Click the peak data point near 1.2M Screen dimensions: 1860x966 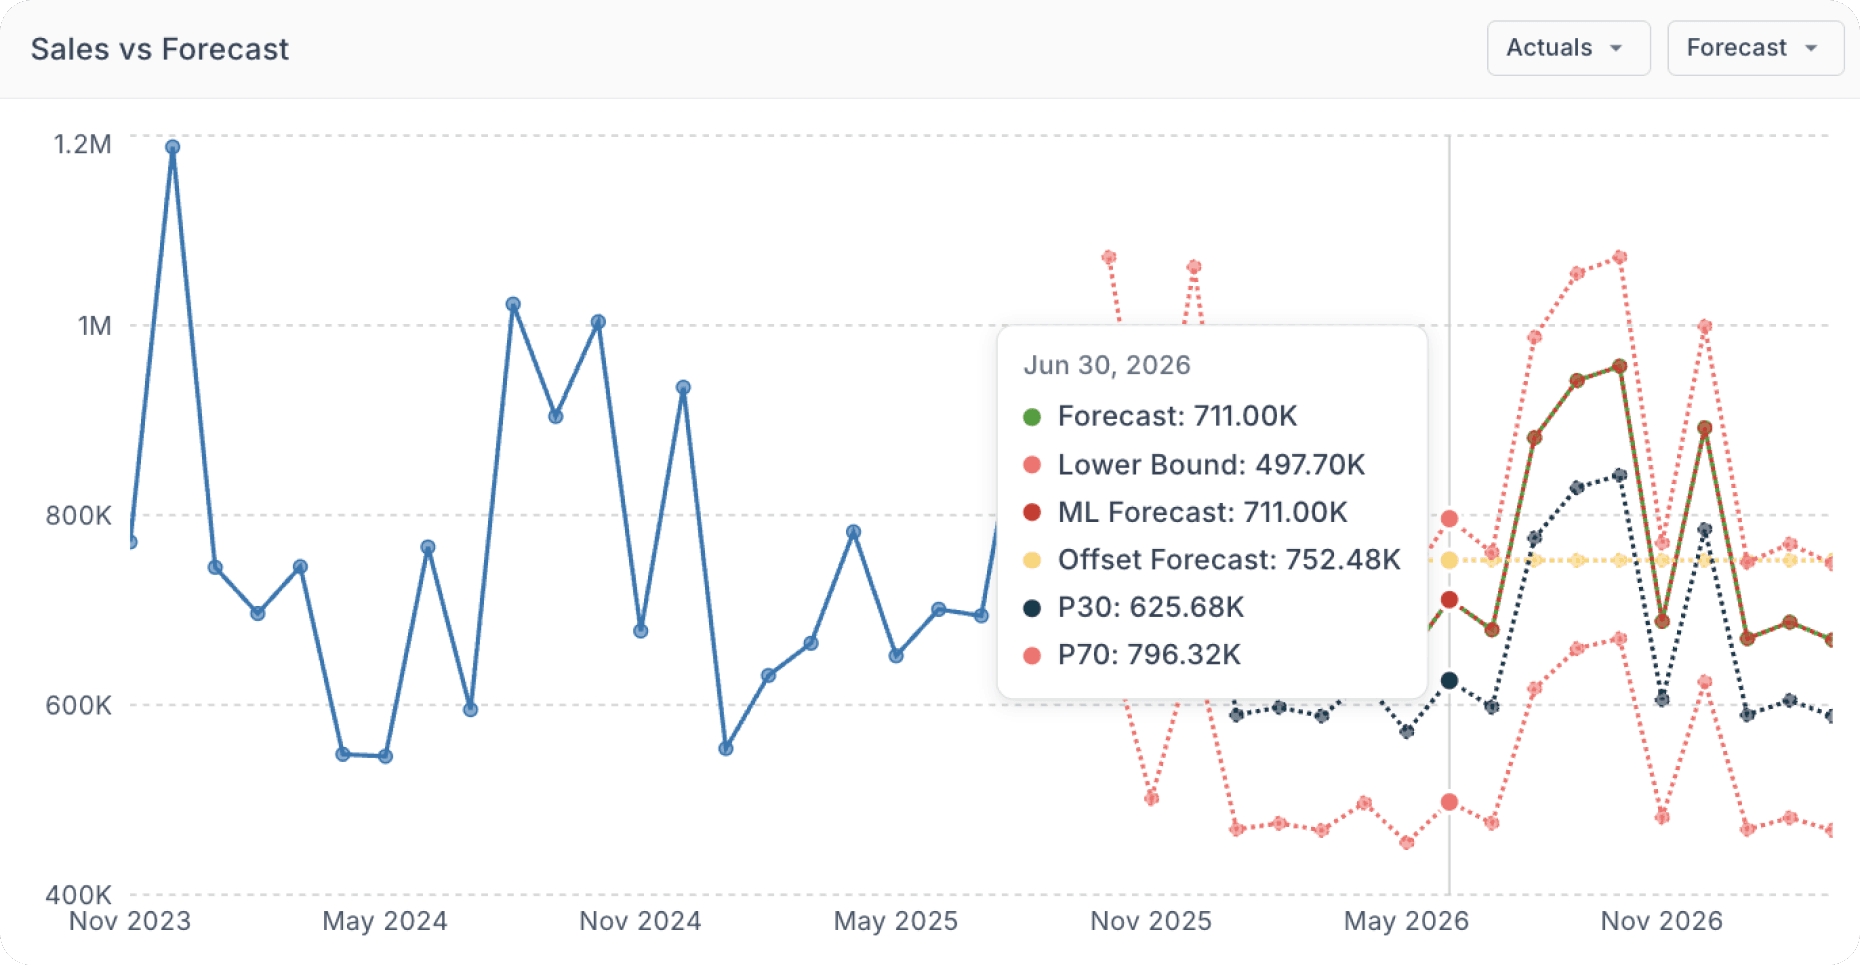pyautogui.click(x=174, y=146)
